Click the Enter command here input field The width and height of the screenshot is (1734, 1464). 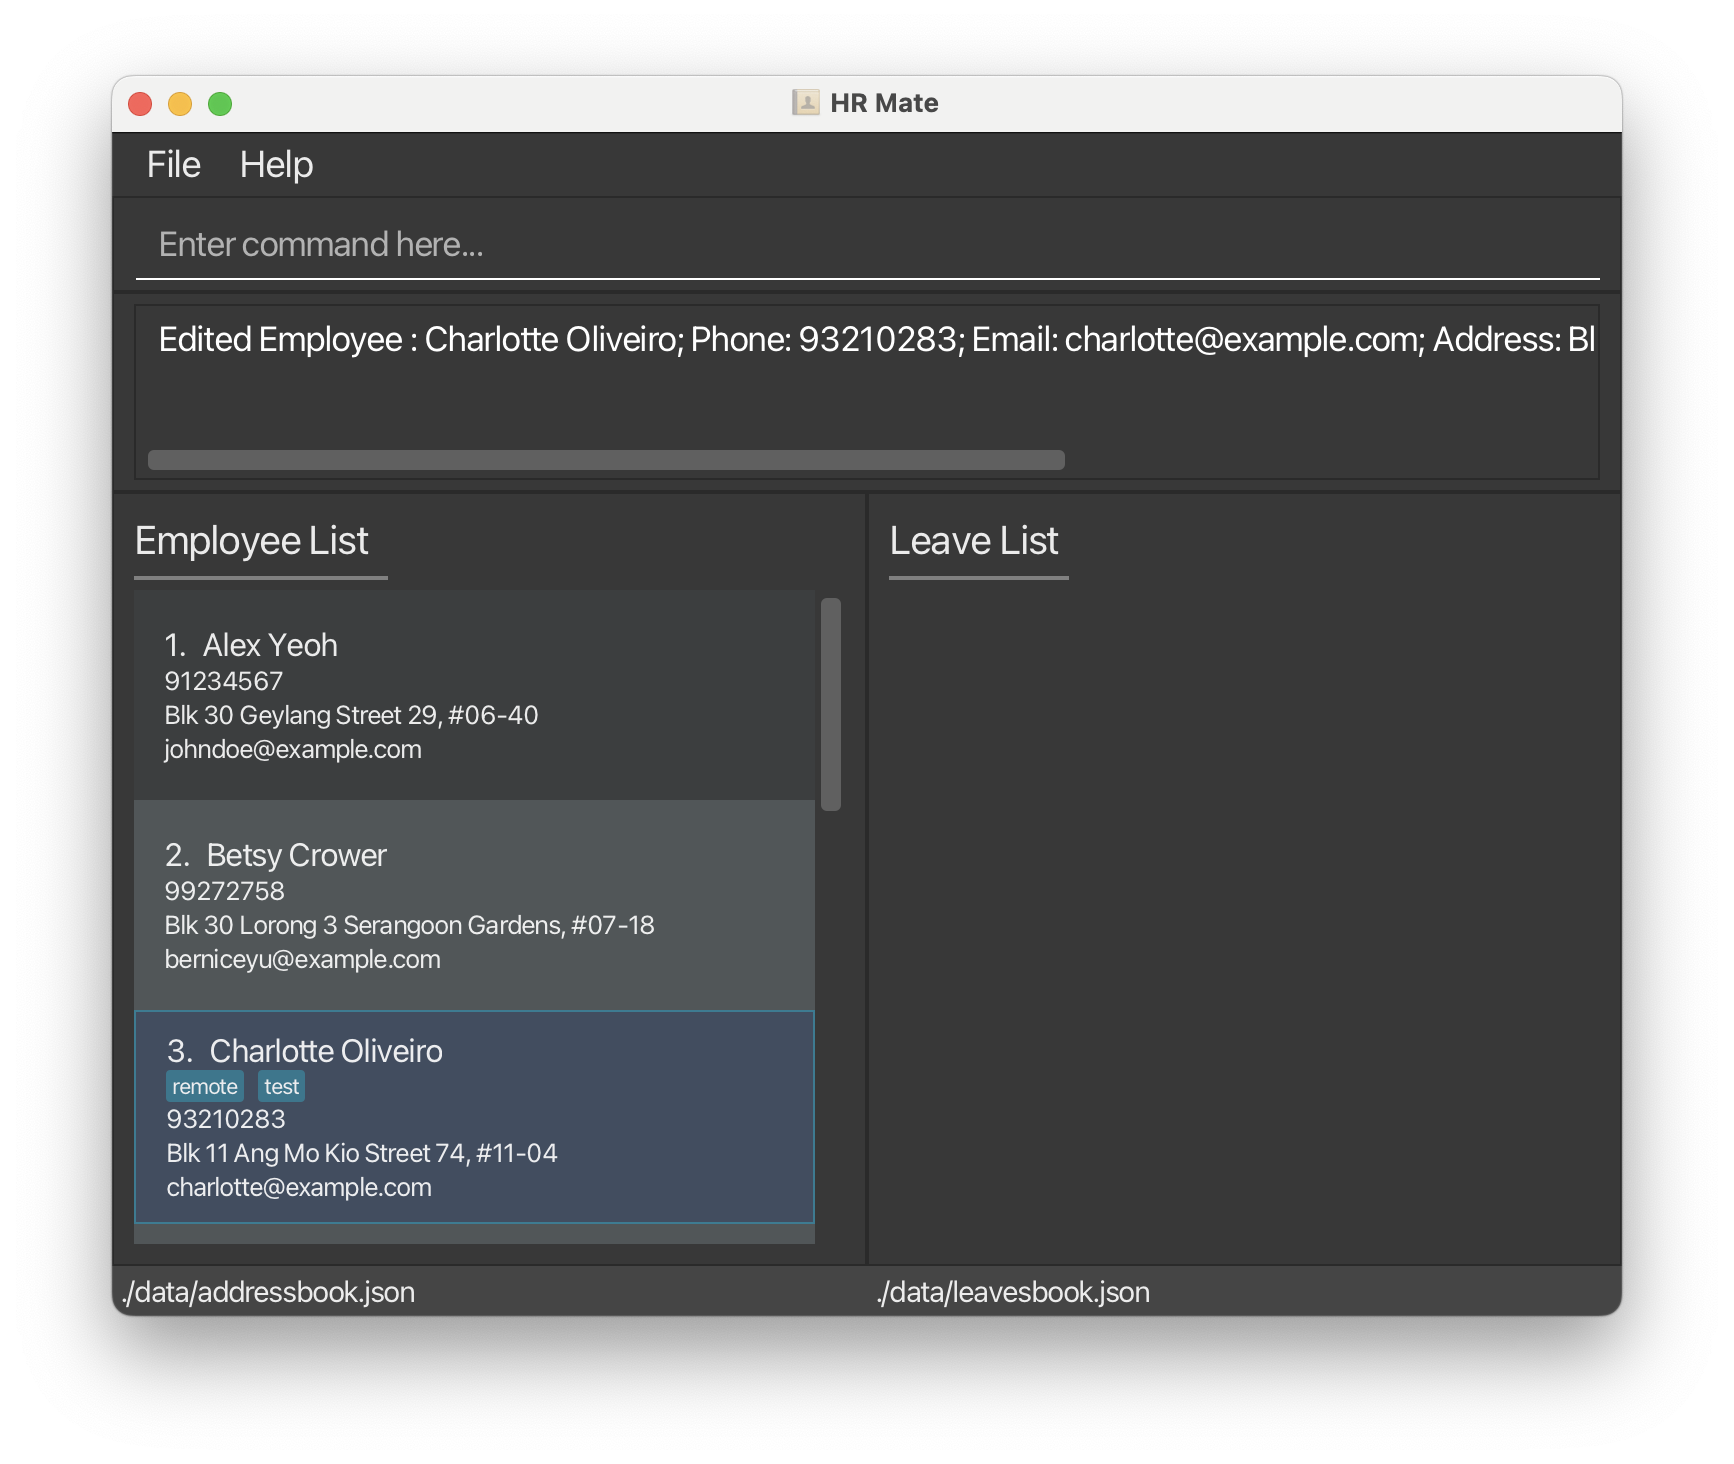(867, 244)
